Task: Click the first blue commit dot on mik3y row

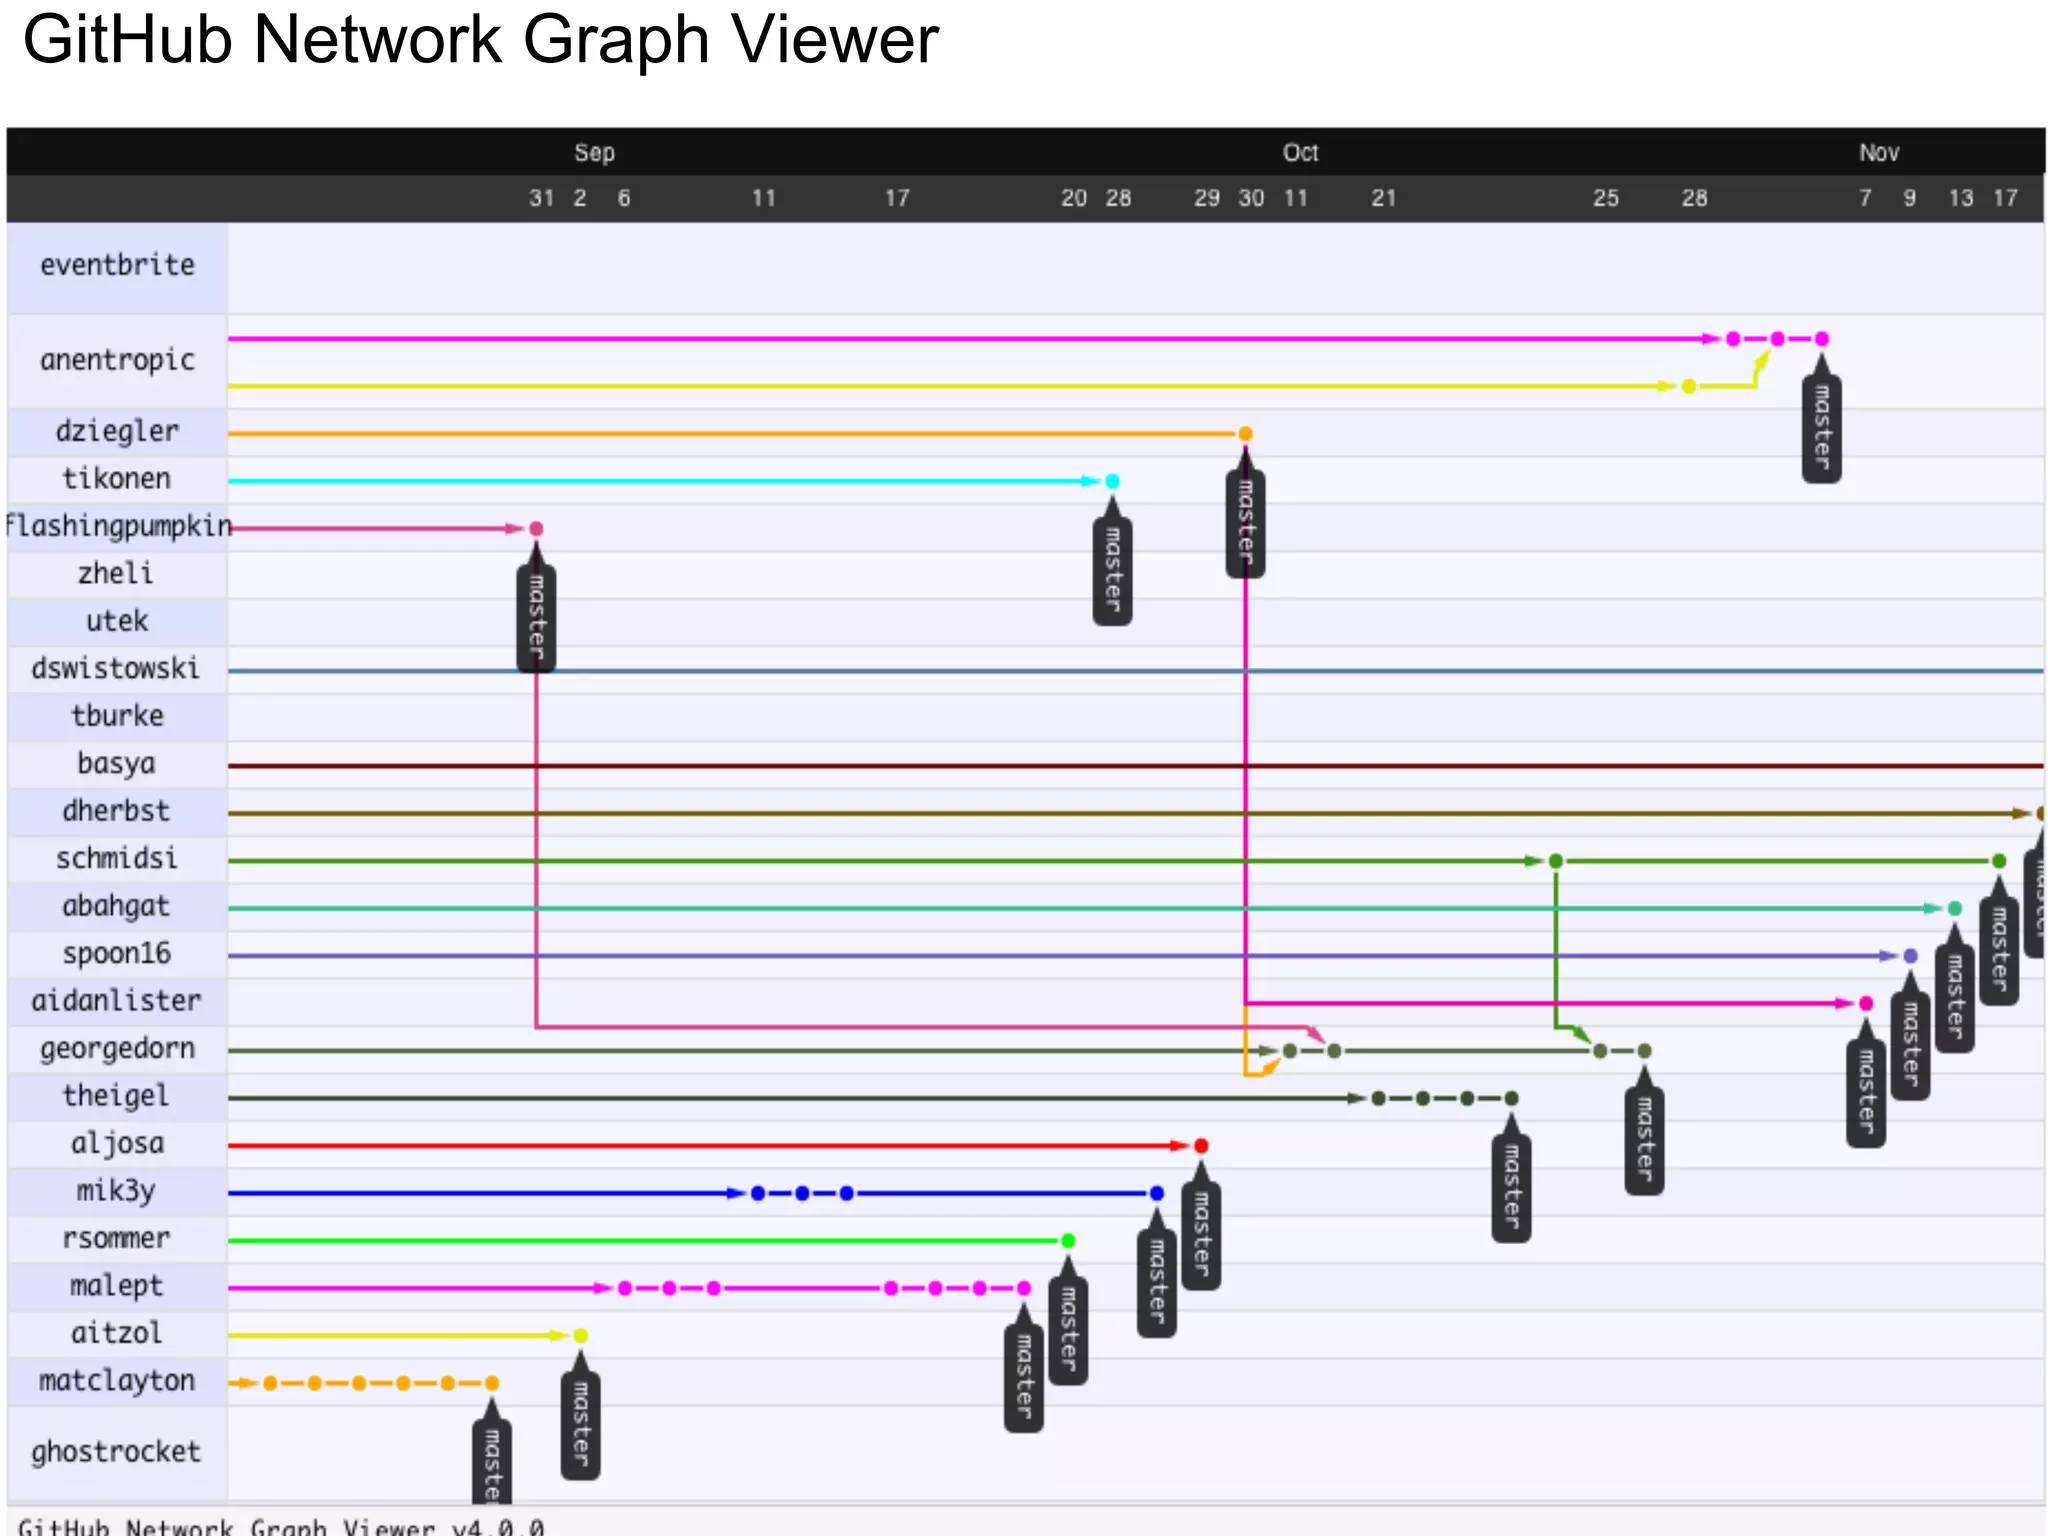Action: point(758,1193)
